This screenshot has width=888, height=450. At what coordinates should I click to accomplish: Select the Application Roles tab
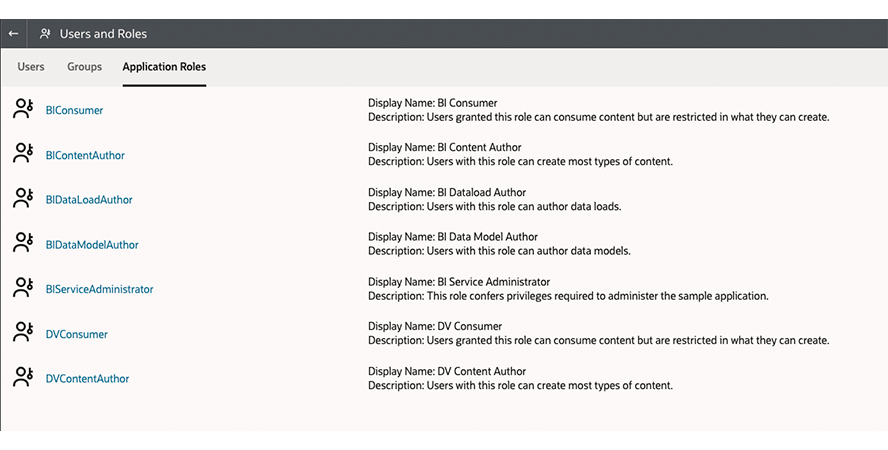164,67
